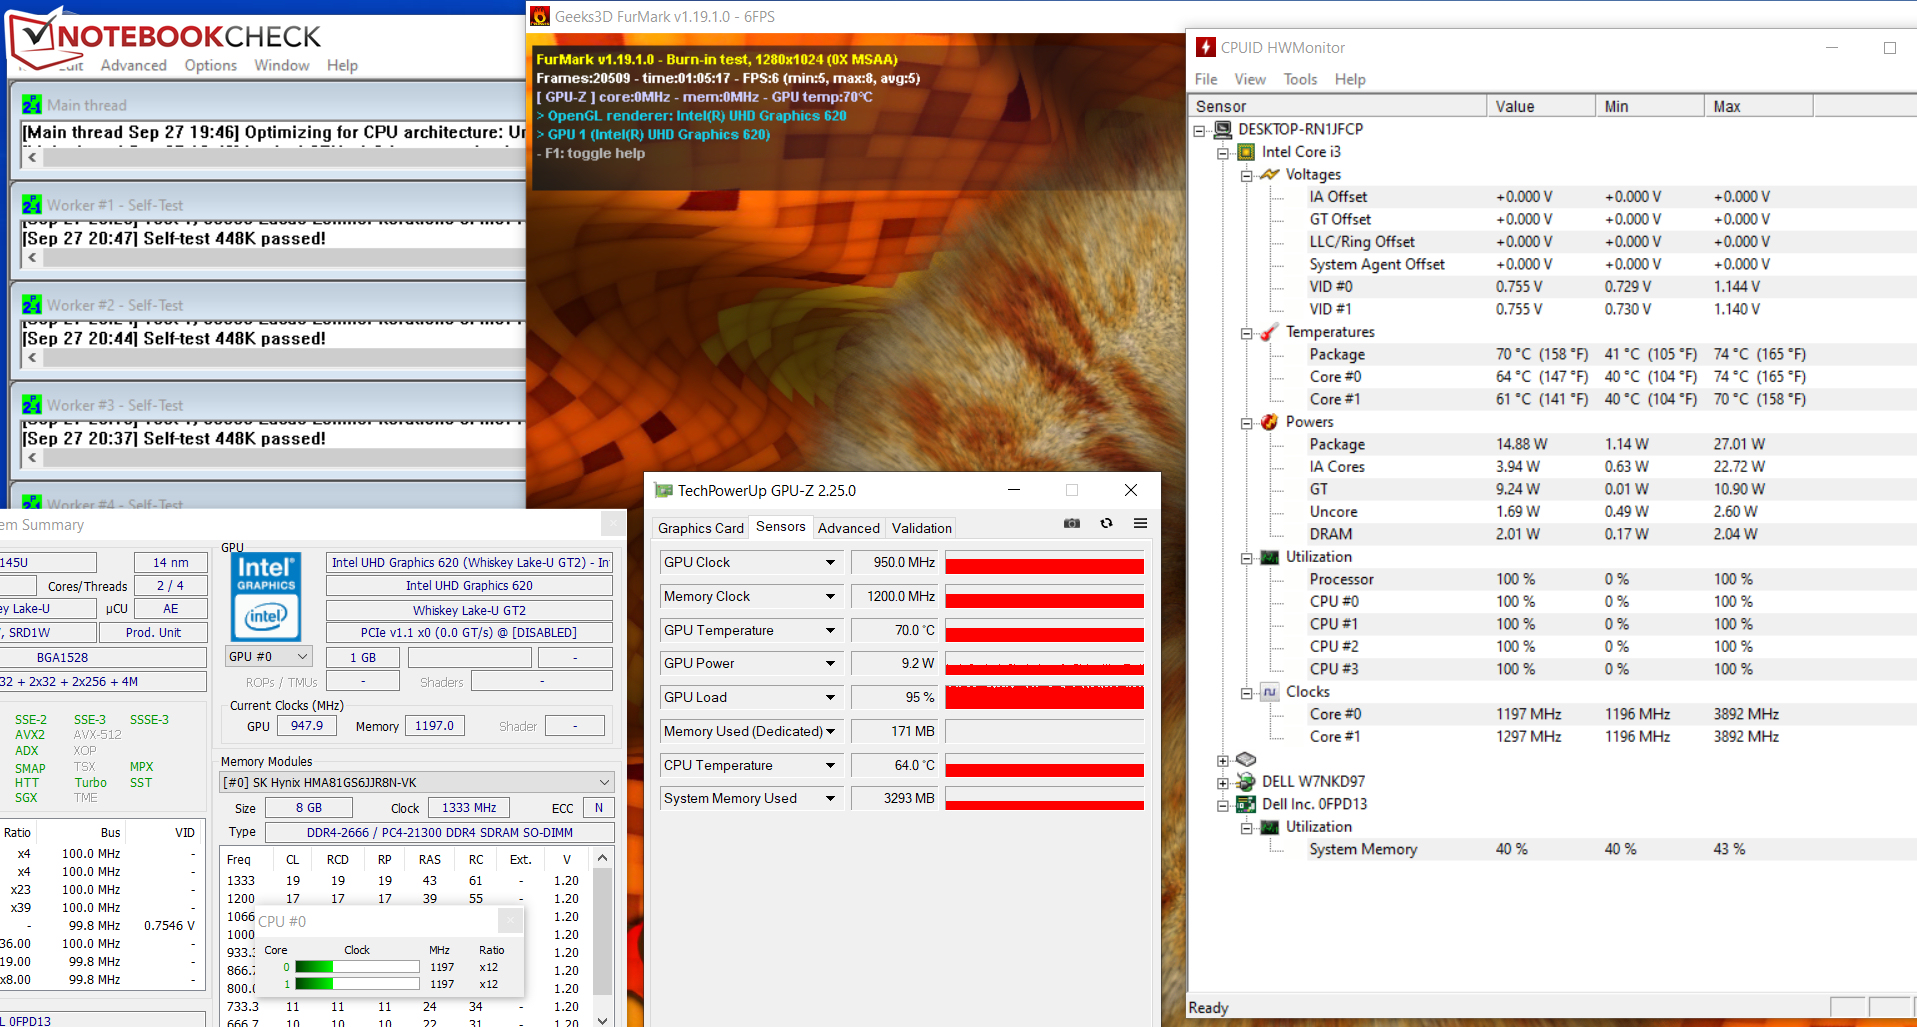Open the GPU Power sensor dropdown
The image size is (1917, 1027).
pyautogui.click(x=830, y=664)
